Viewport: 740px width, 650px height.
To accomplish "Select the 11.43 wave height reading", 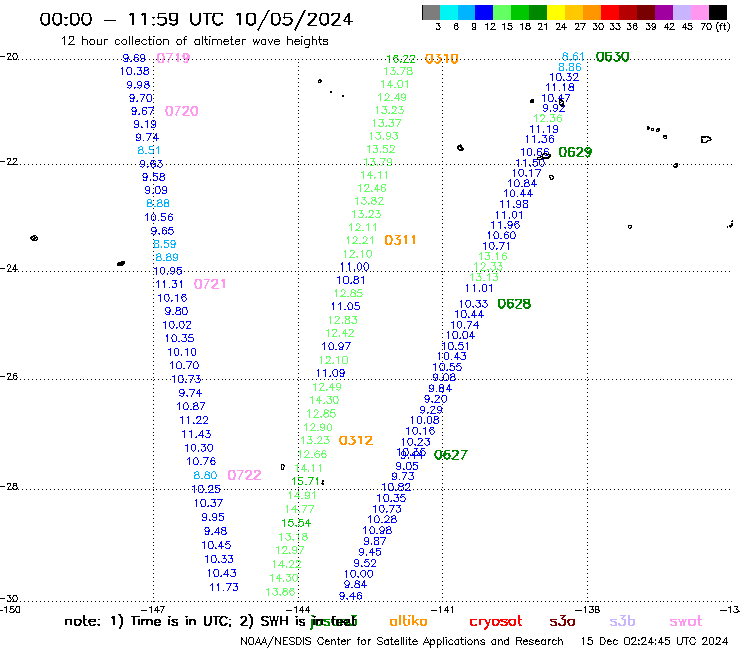I will [196, 434].
